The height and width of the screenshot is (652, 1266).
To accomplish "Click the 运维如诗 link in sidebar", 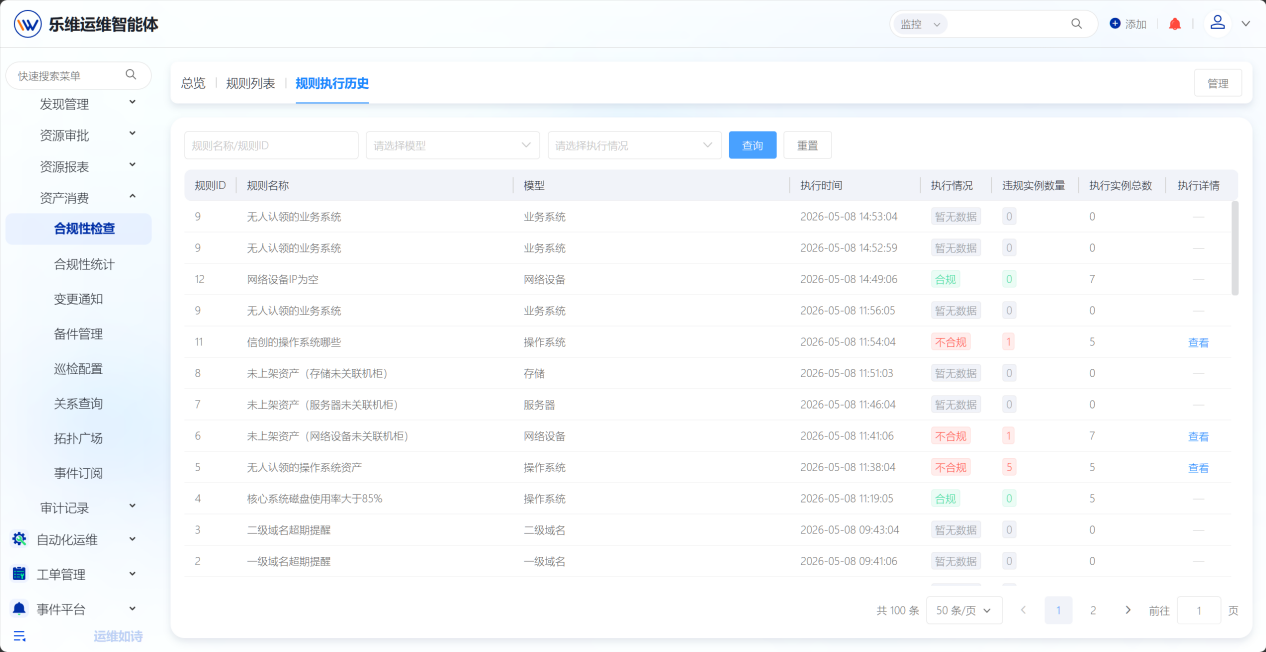I will (x=118, y=636).
